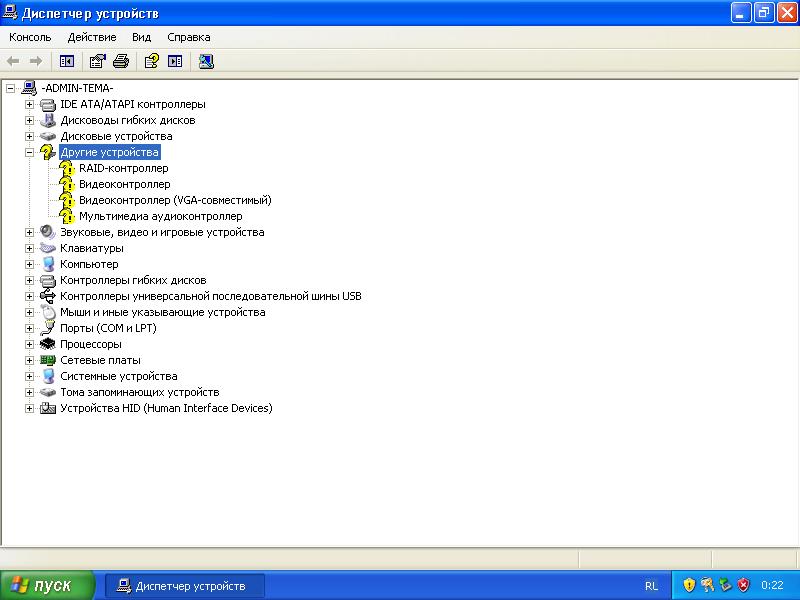The height and width of the screenshot is (600, 800).
Task: Expand the Процессоры node
Action: click(x=30, y=344)
